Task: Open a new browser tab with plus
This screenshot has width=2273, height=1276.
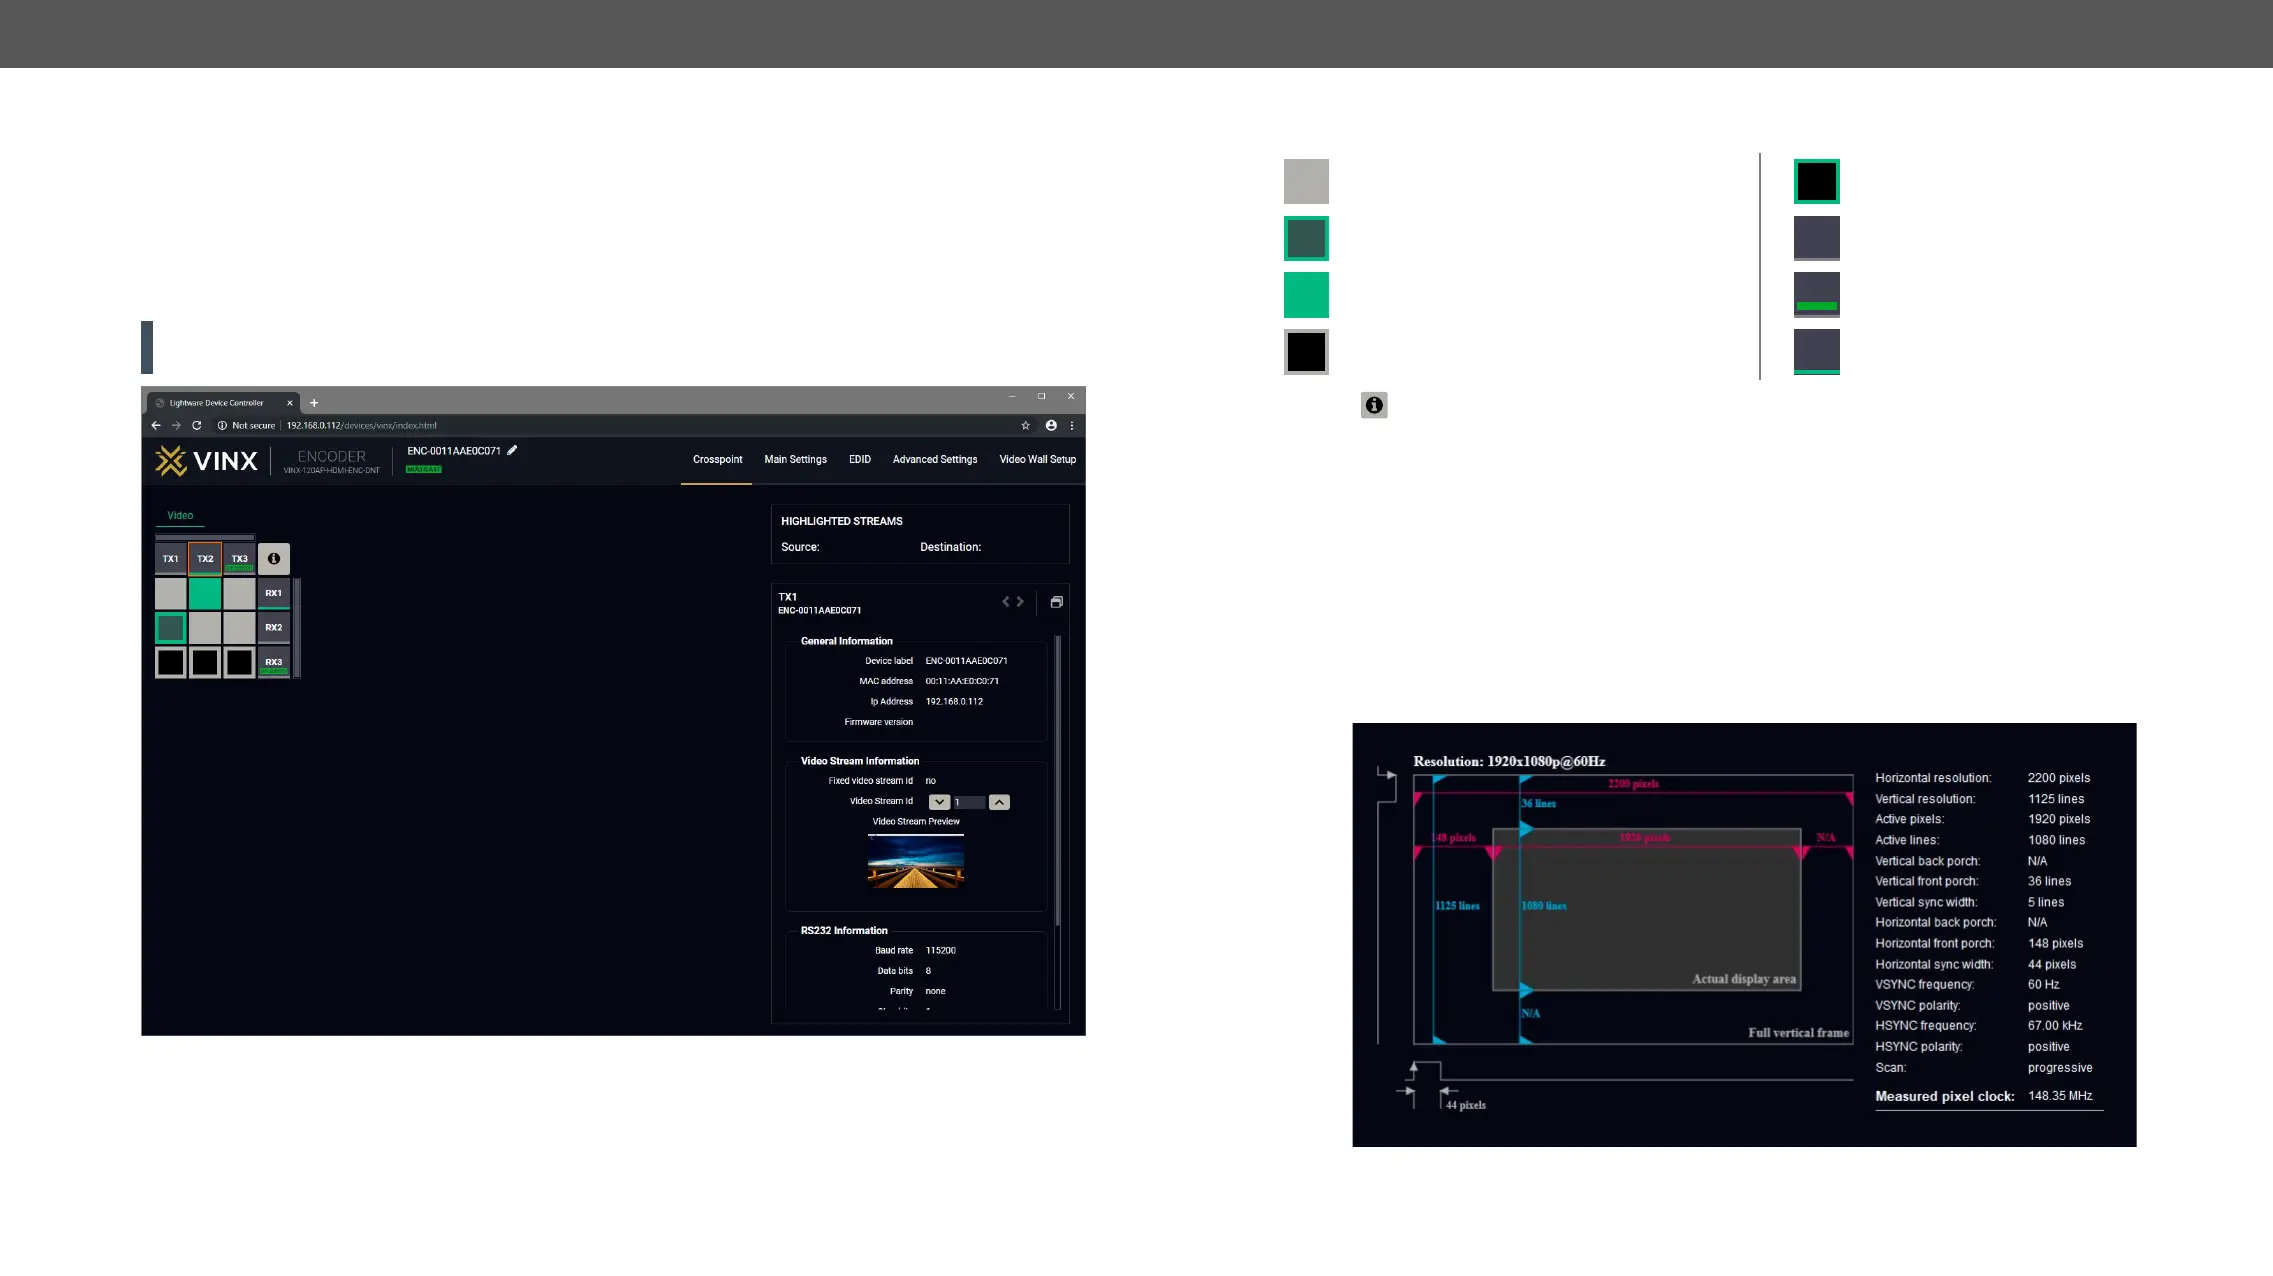Action: 314,403
